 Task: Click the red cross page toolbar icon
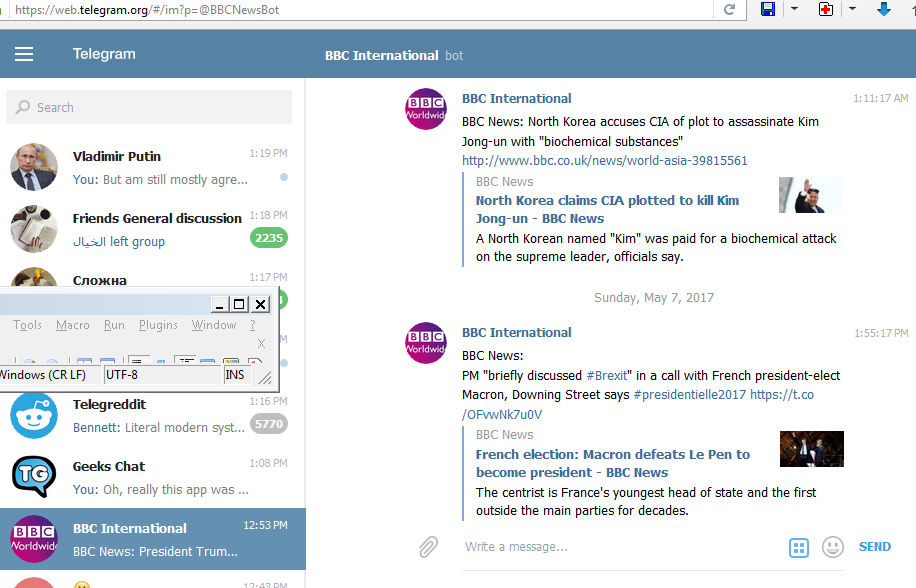(x=825, y=9)
